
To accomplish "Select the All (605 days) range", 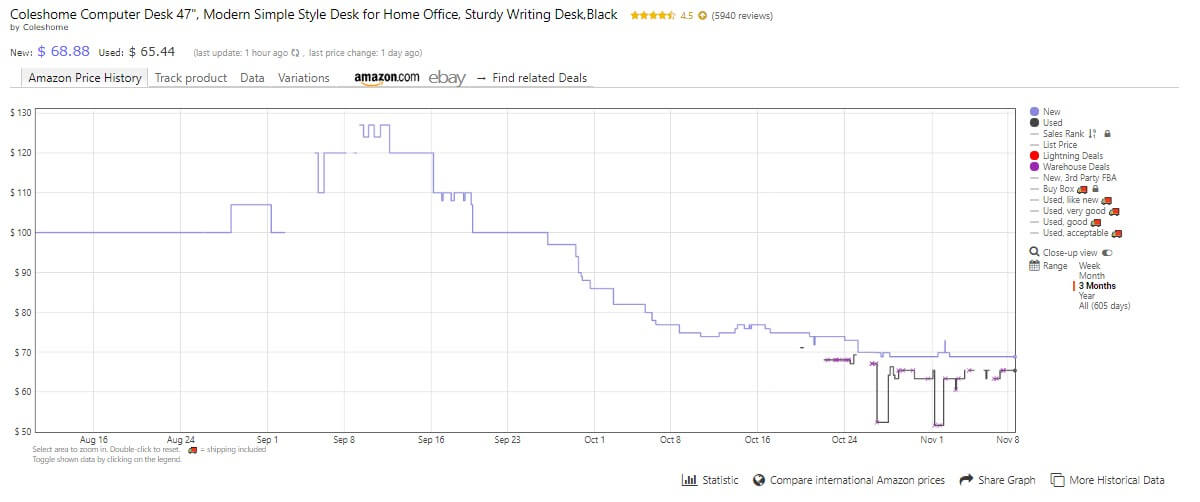I will (x=1104, y=306).
